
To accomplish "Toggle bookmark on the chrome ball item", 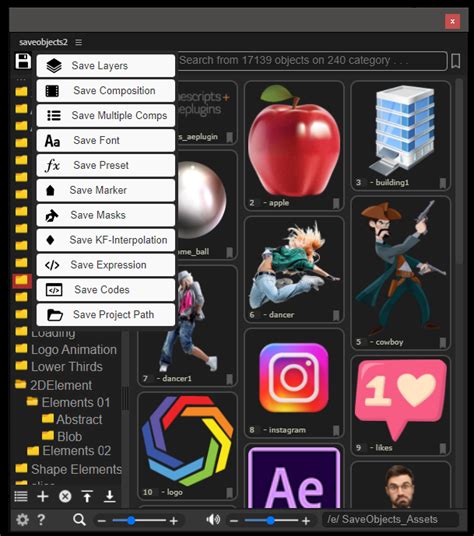I will [230, 252].
